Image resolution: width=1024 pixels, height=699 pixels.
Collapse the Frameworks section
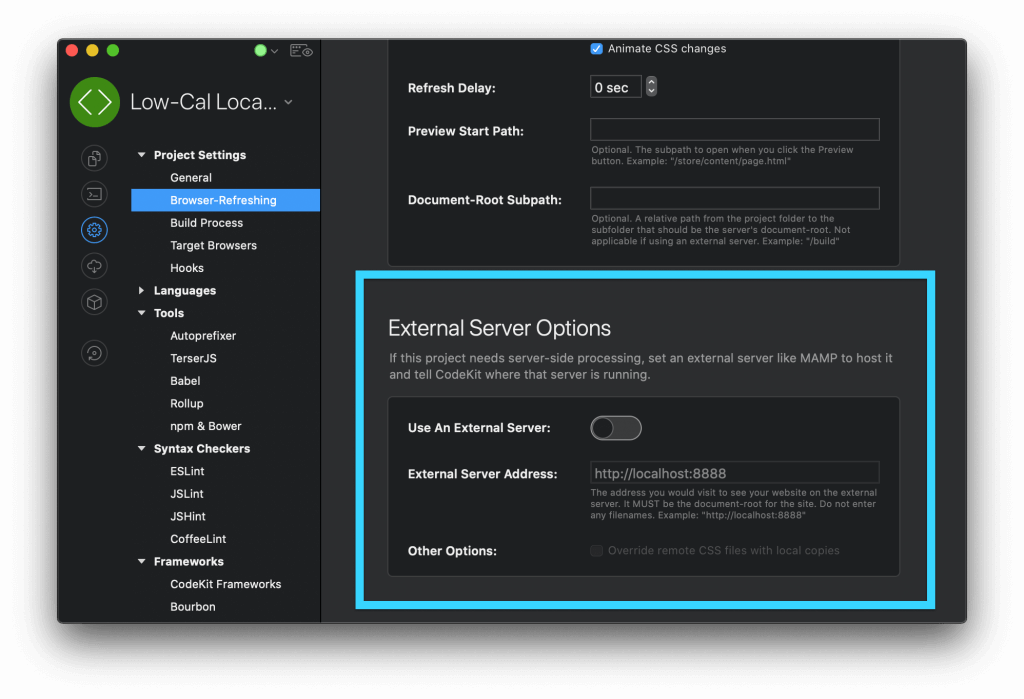(142, 562)
